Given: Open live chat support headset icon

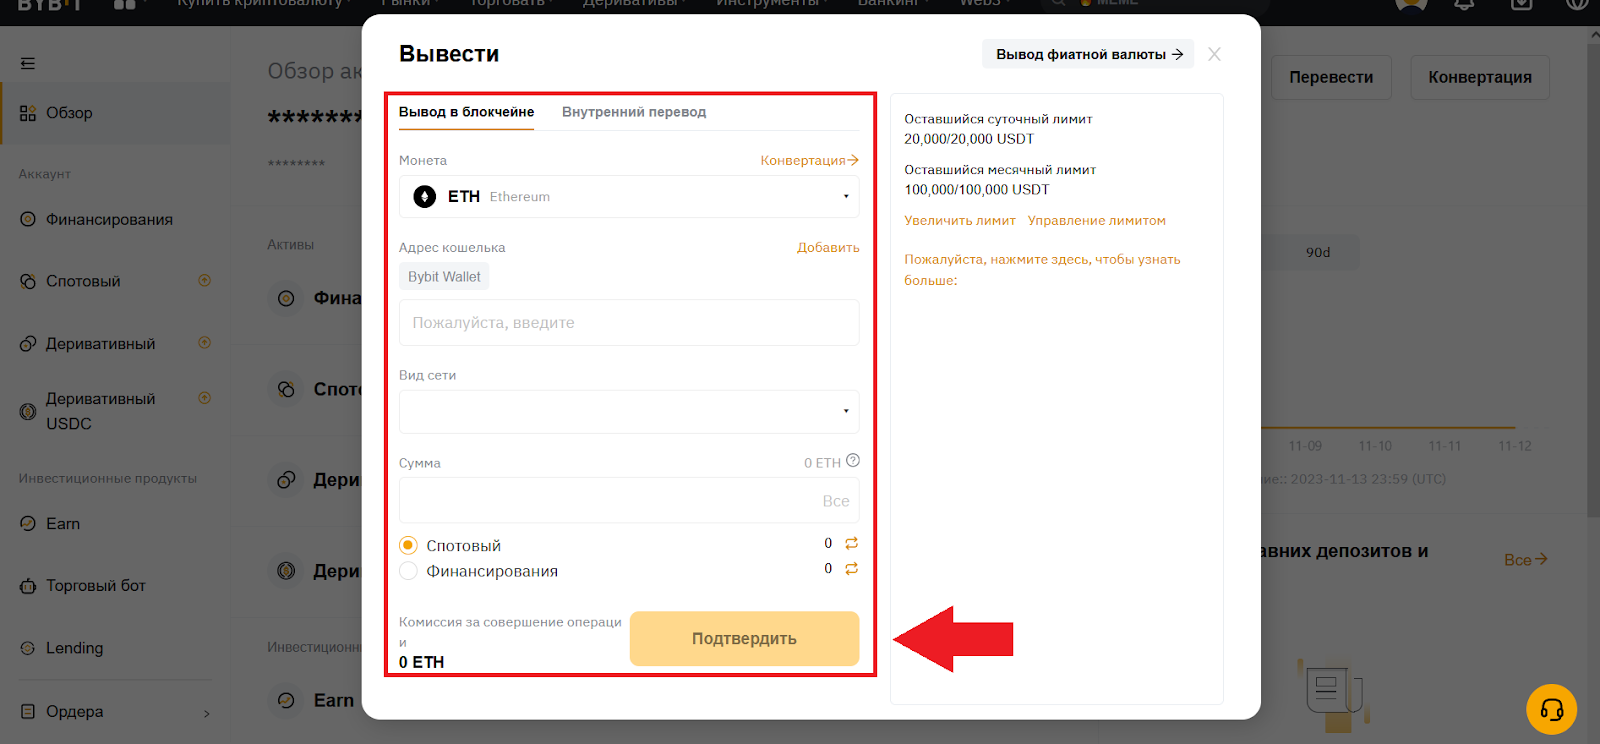Looking at the screenshot, I should pos(1552,709).
